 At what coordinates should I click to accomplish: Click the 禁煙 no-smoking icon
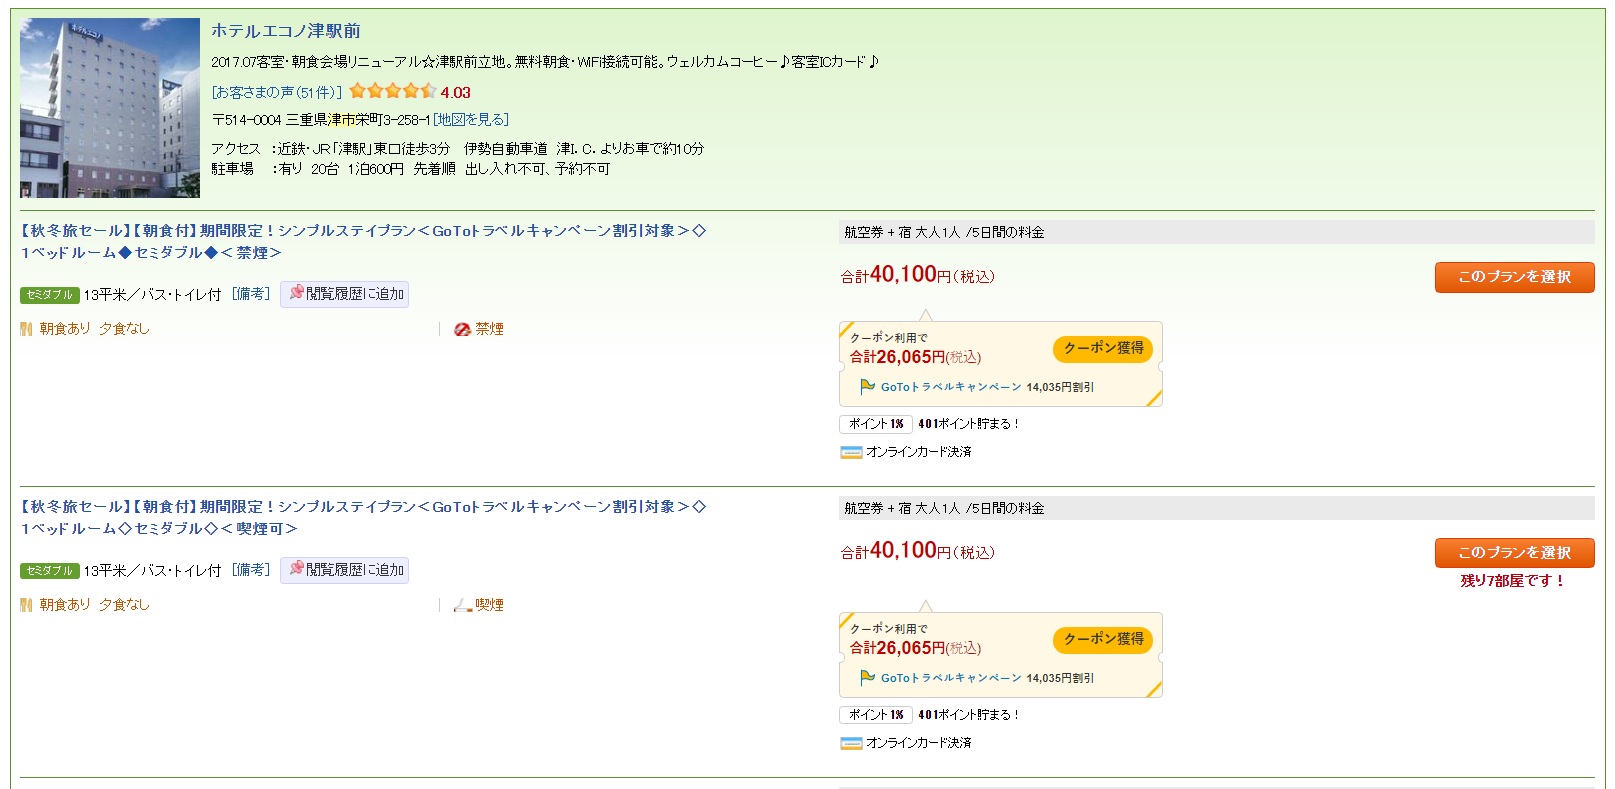tap(462, 329)
